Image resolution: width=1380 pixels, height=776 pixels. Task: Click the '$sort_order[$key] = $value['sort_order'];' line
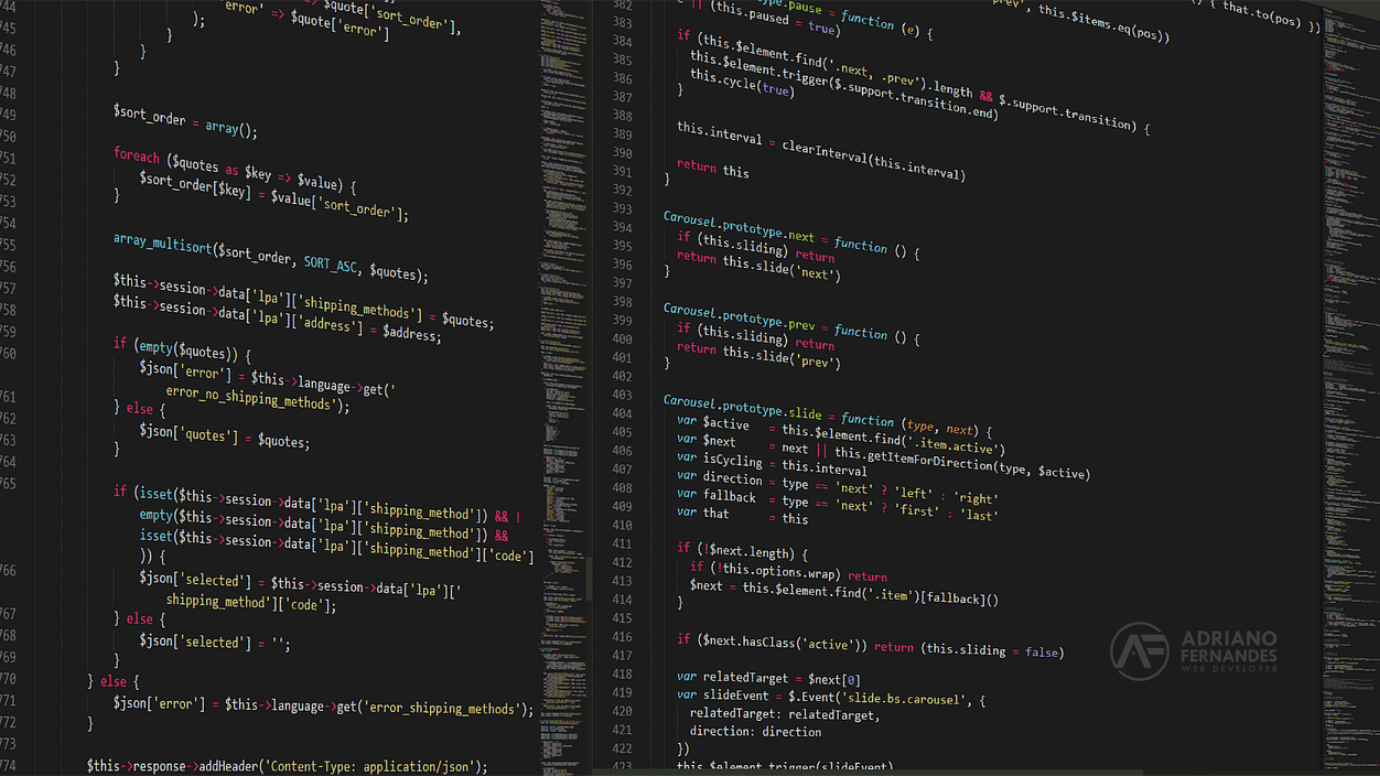click(x=274, y=196)
